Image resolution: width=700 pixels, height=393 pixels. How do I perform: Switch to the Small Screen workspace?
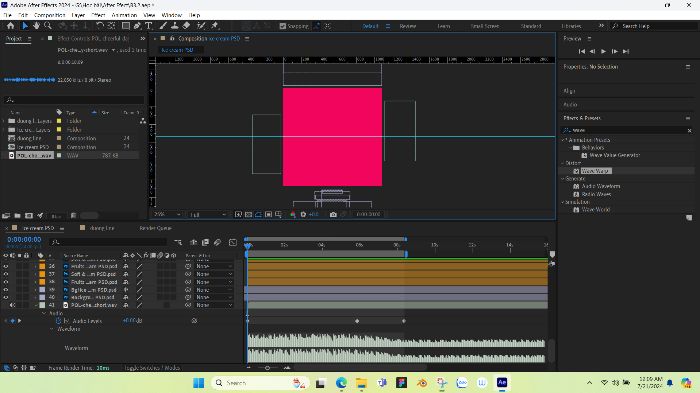tap(485, 26)
